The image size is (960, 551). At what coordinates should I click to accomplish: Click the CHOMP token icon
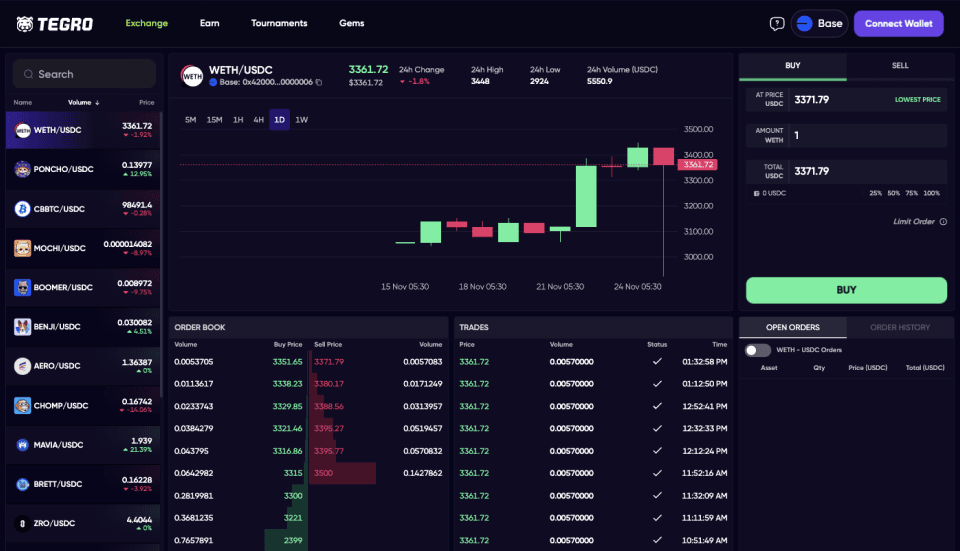23,405
